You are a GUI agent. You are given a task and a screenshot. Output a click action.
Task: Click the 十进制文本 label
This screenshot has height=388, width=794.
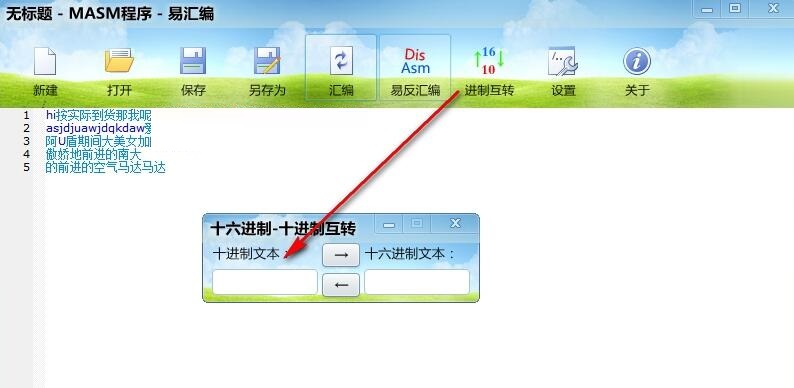[251, 254]
